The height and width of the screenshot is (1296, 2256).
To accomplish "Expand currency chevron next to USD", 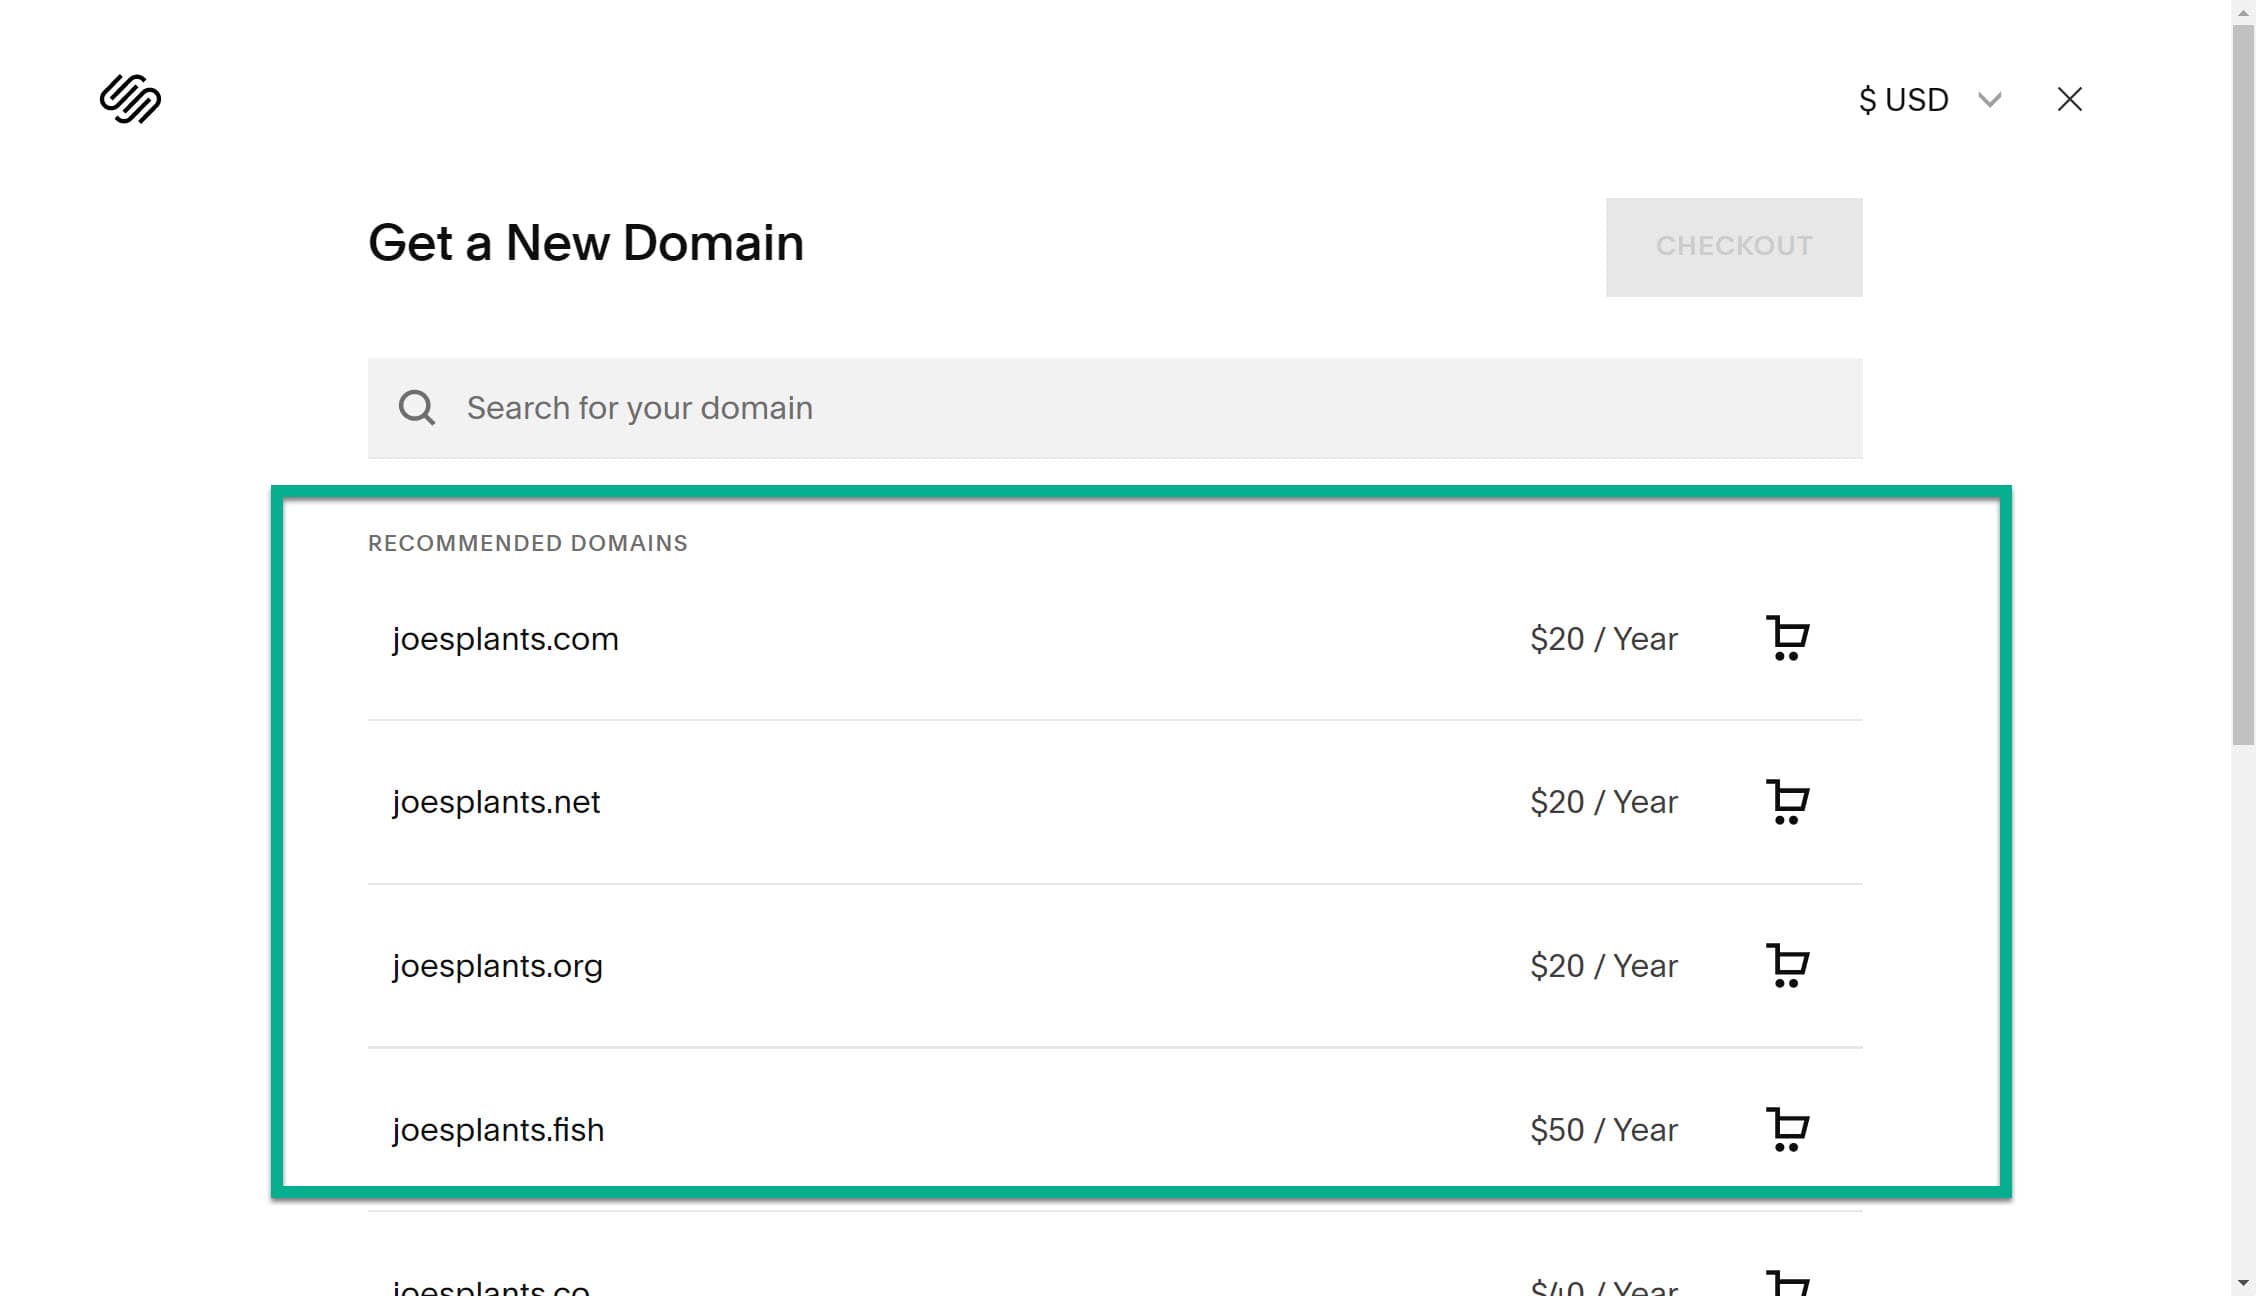I will pos(1989,100).
